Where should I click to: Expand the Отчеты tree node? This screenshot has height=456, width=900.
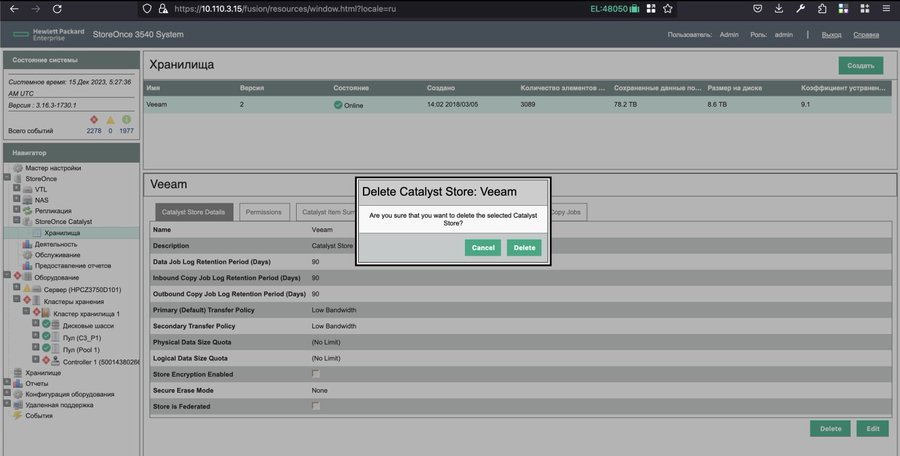tap(7, 382)
